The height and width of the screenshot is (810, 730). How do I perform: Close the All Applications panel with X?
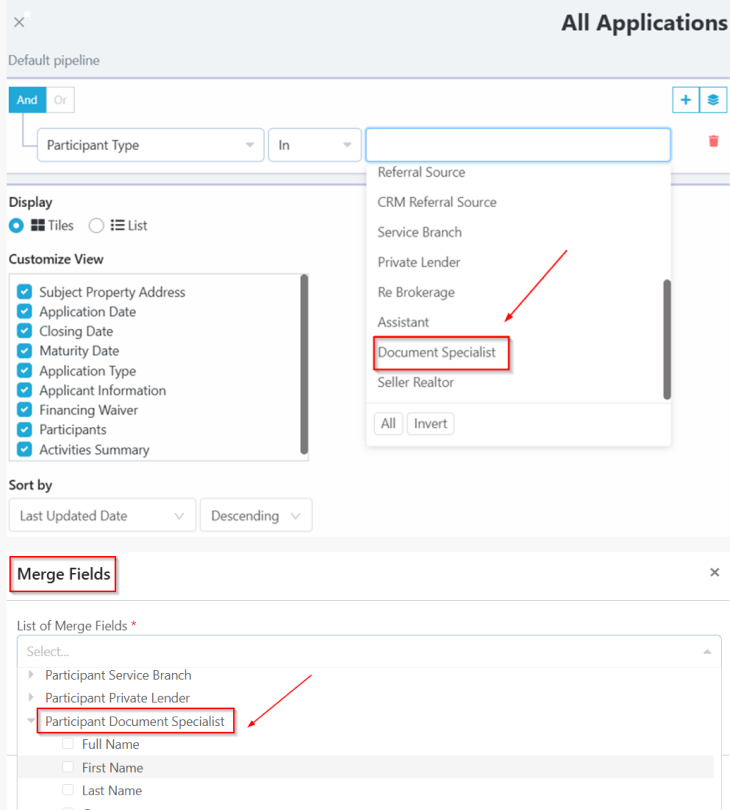point(19,22)
